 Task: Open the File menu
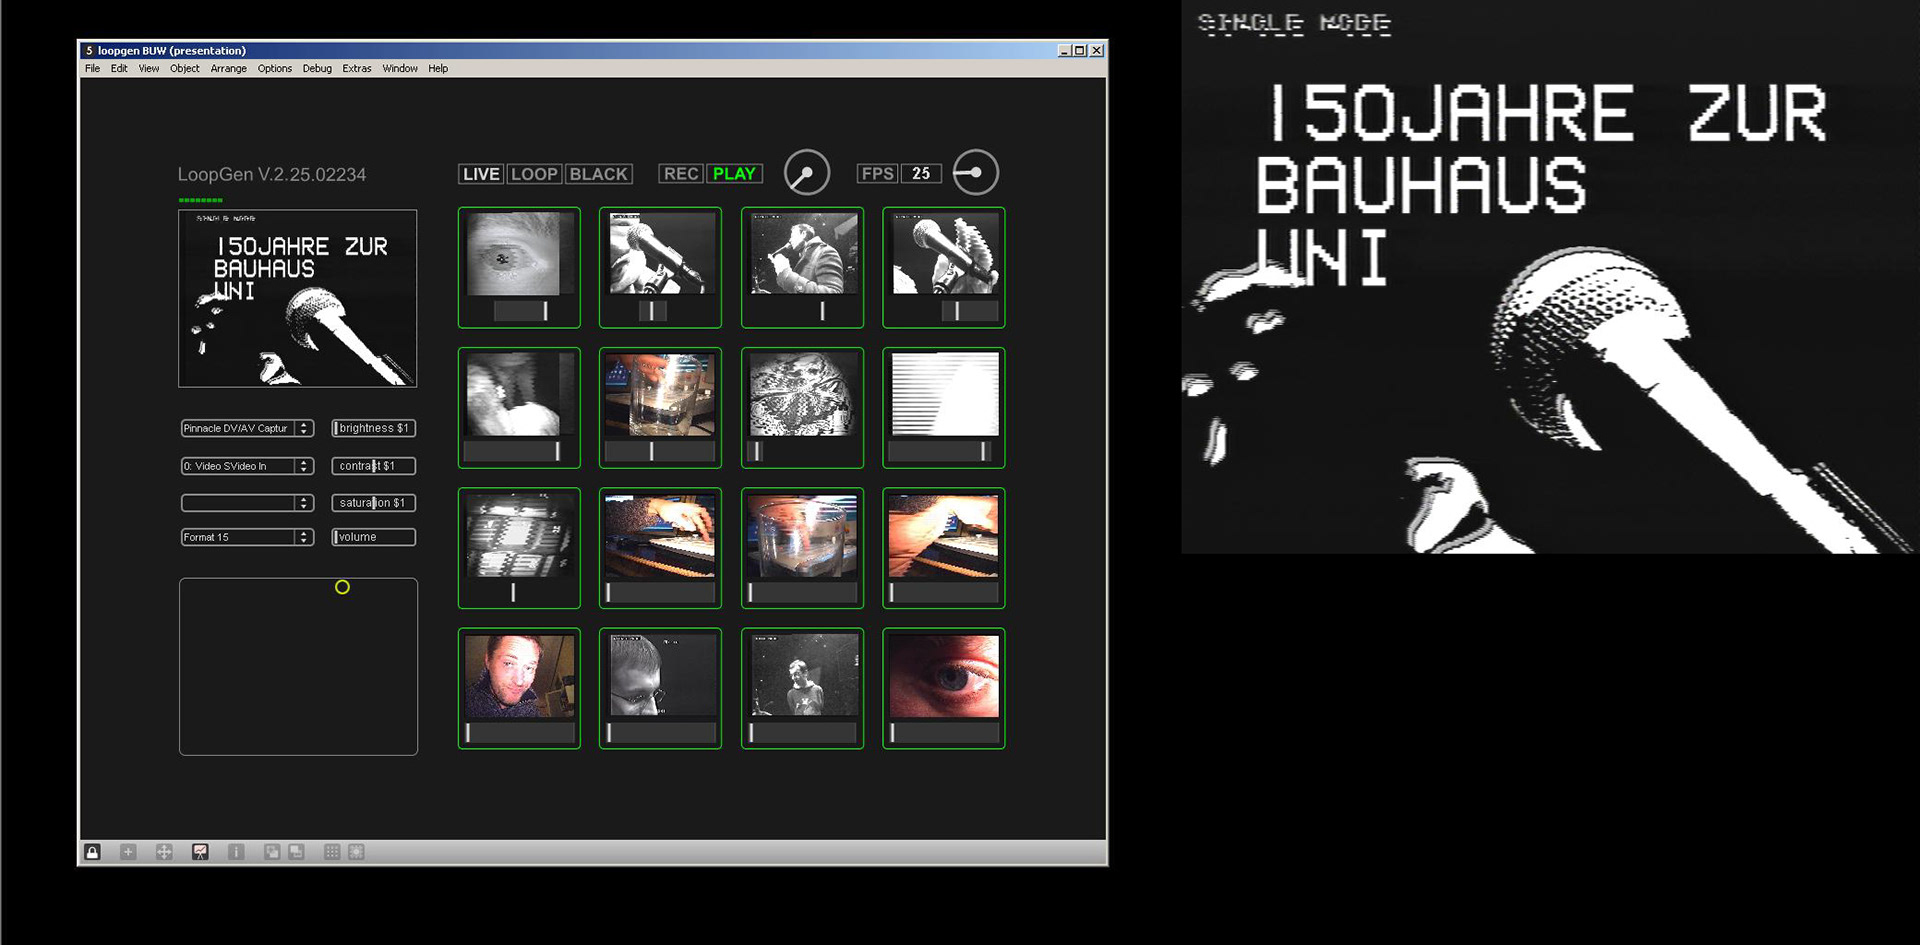(92, 69)
